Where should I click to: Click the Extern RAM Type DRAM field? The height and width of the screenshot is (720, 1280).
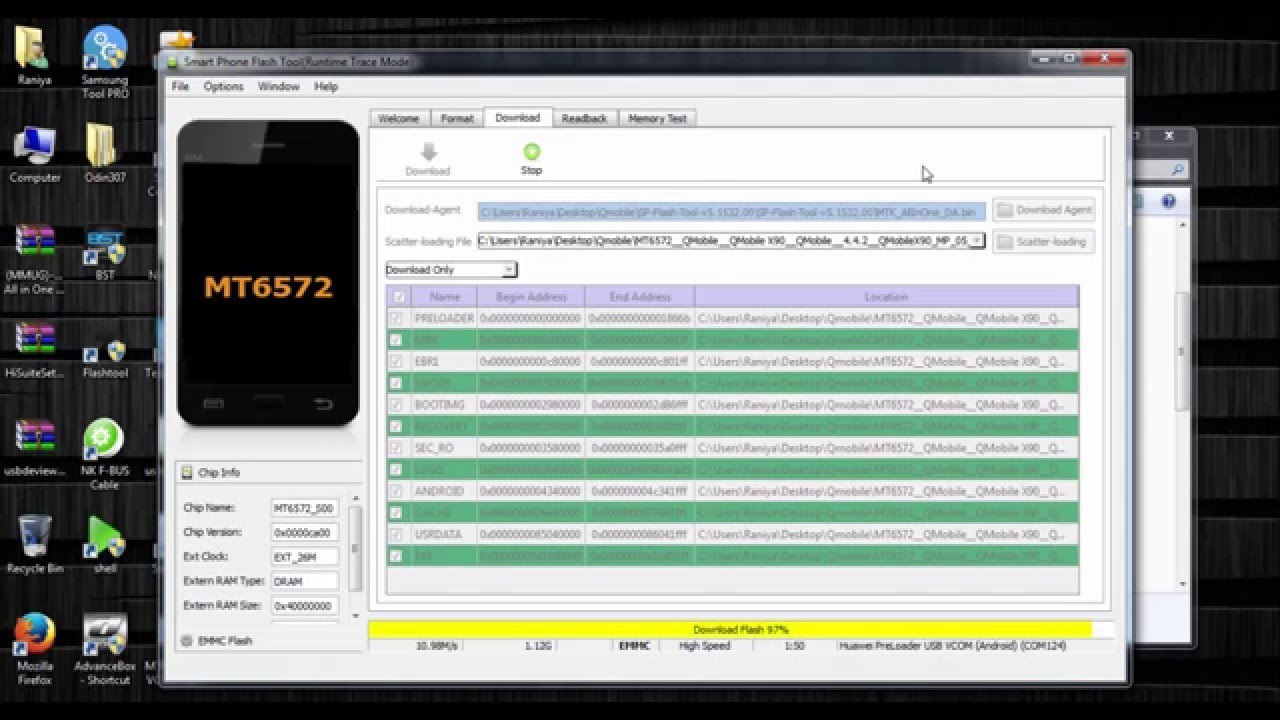click(304, 581)
